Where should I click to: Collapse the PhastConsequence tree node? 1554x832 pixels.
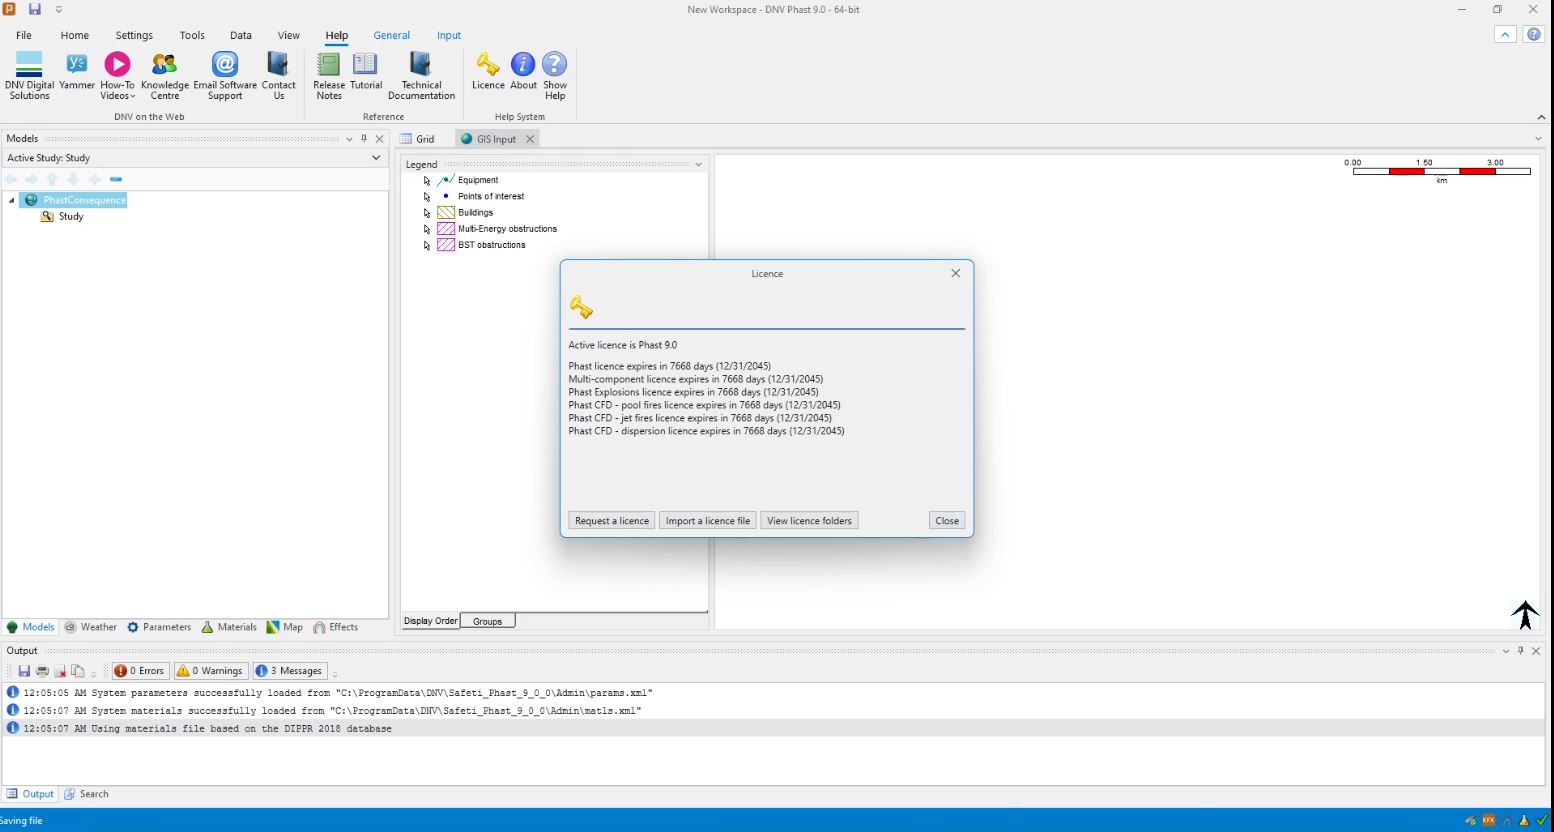(12, 201)
